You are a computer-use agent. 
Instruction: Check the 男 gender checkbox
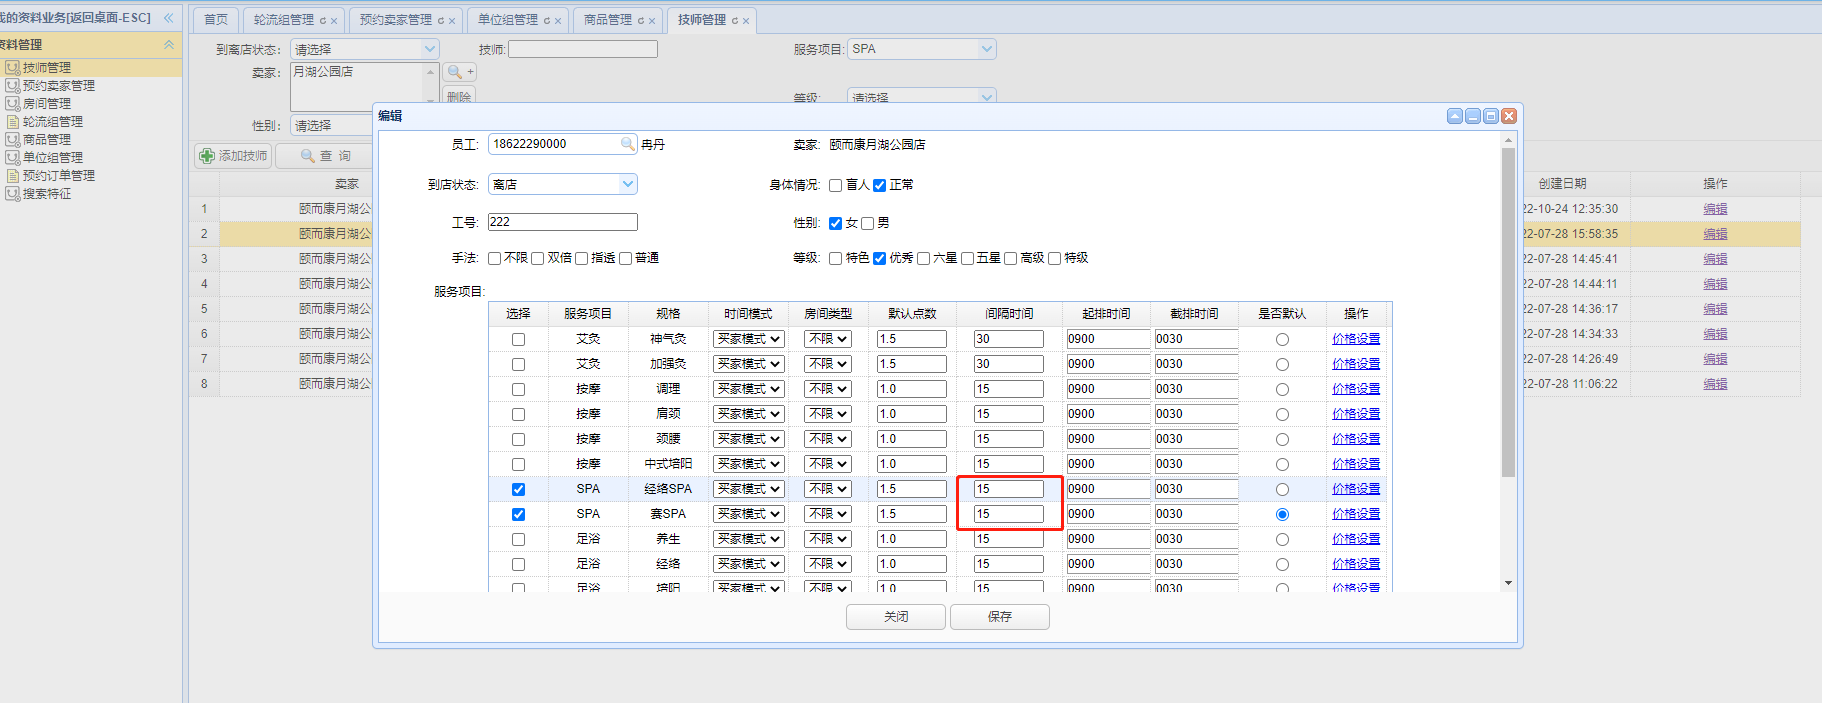[867, 223]
